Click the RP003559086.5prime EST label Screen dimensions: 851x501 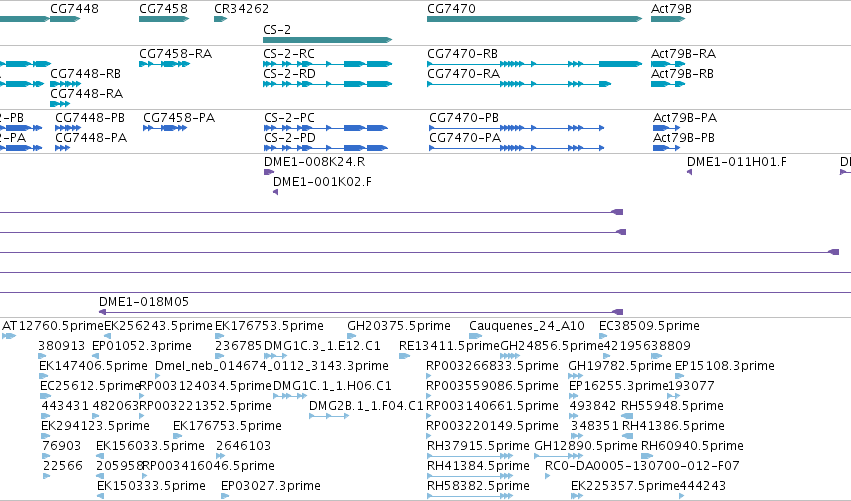492,386
